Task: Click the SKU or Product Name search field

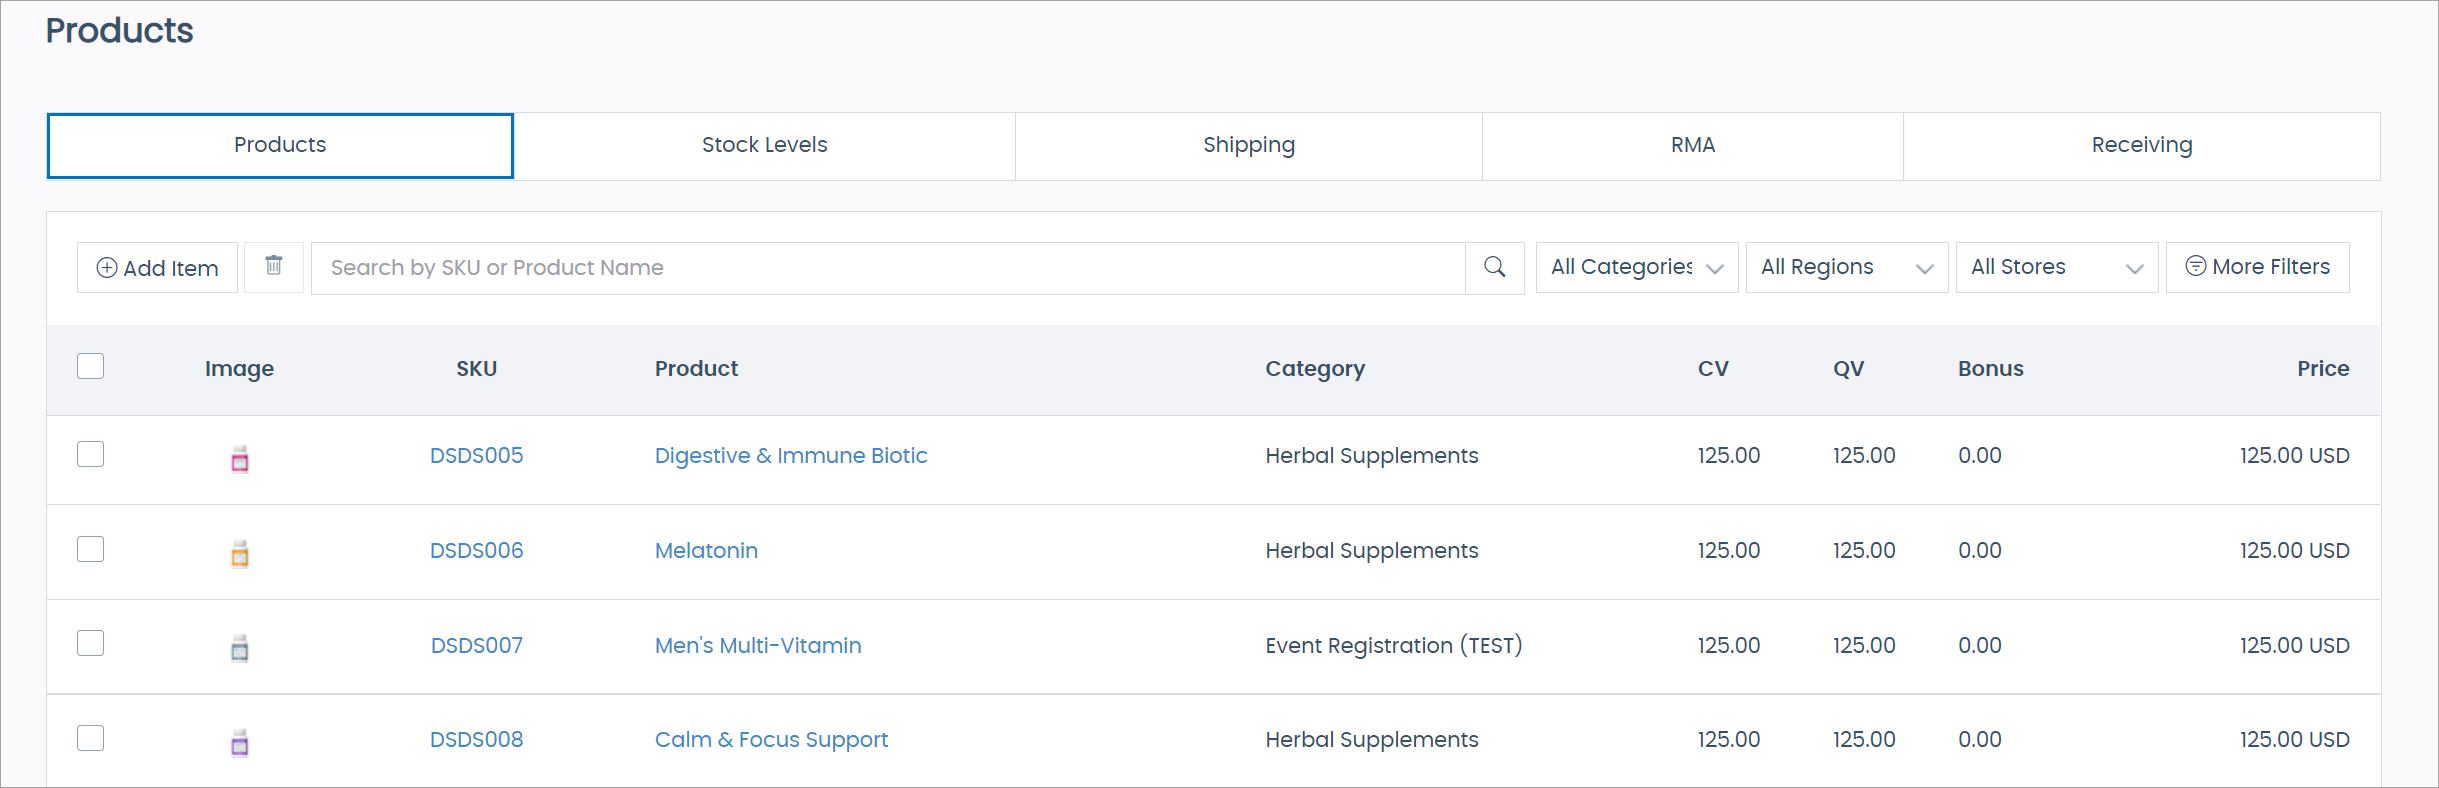Action: [887, 268]
